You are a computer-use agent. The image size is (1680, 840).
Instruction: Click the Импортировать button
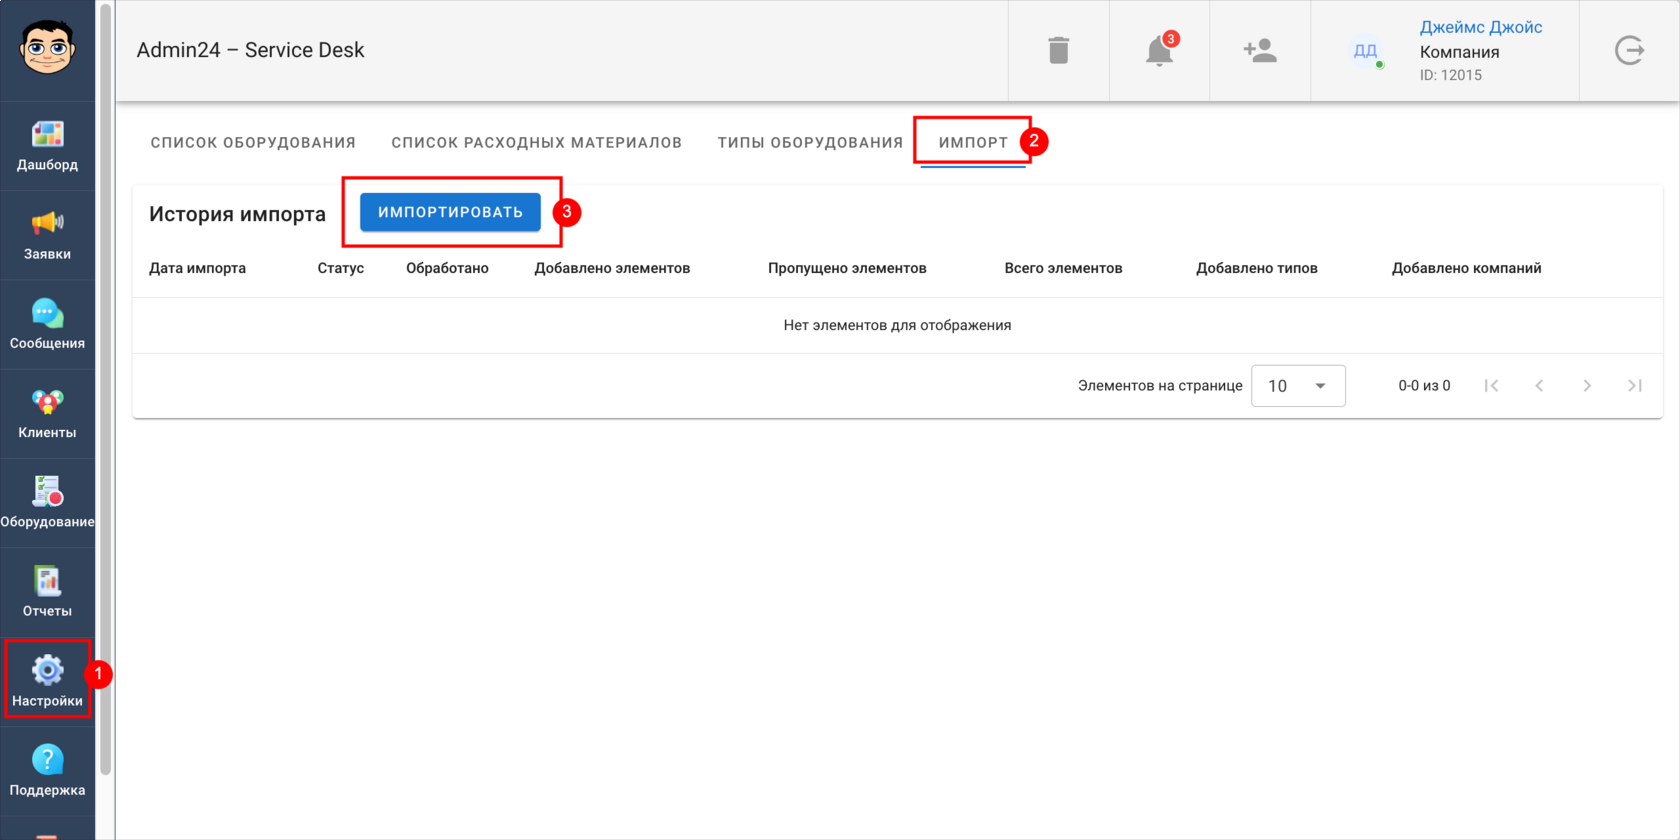(450, 212)
